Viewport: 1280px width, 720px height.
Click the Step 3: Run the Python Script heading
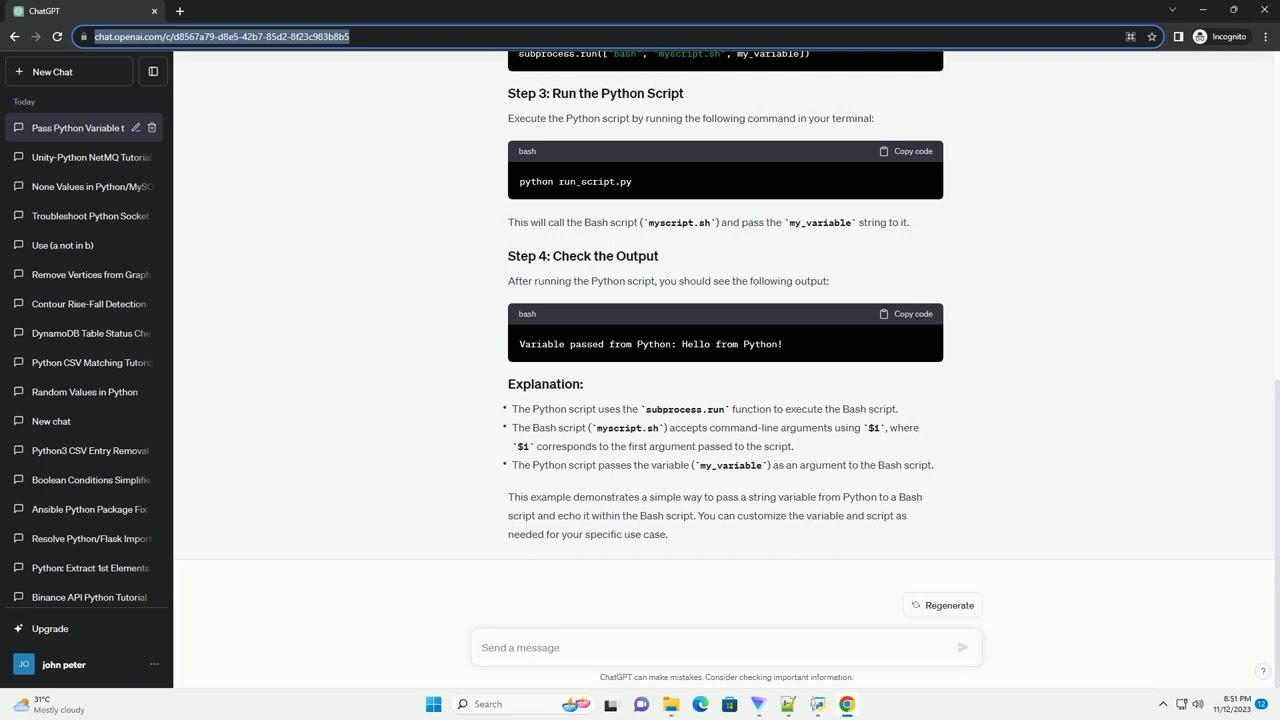click(x=596, y=93)
